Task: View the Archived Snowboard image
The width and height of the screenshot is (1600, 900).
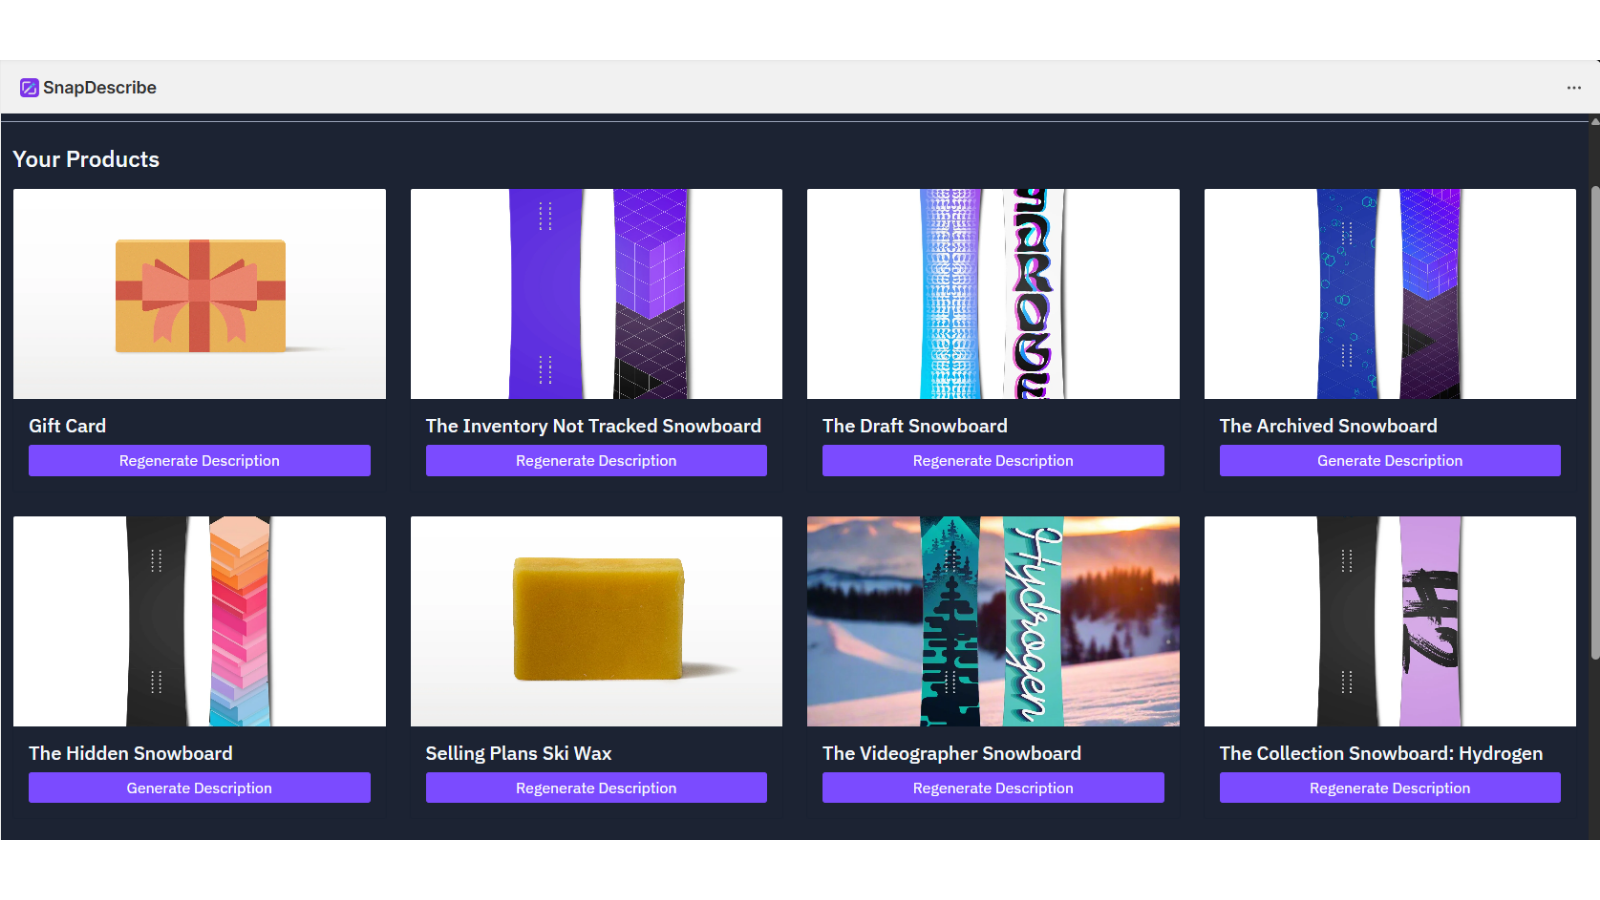Action: (x=1389, y=294)
